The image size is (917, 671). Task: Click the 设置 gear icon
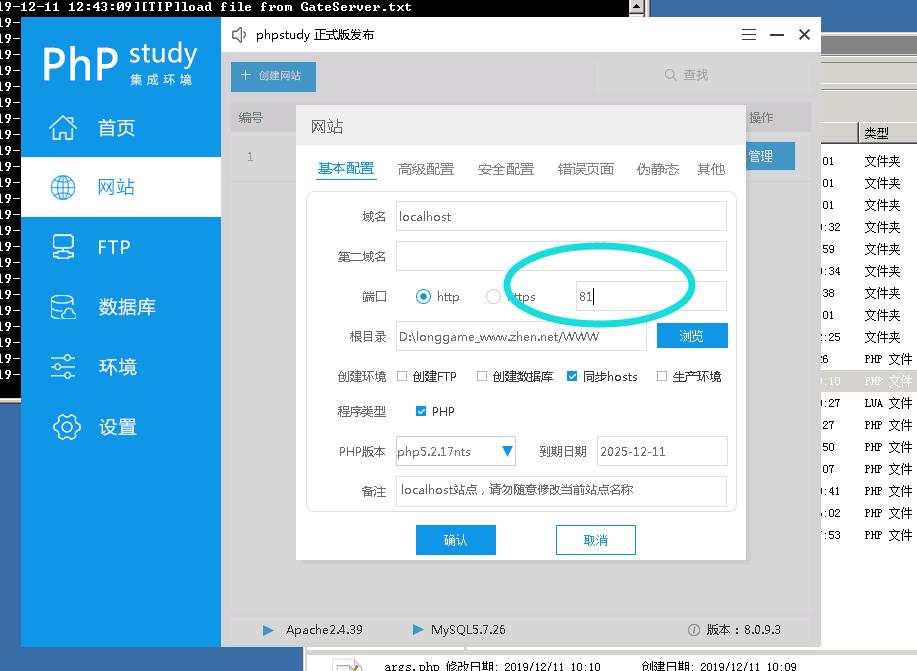point(66,427)
